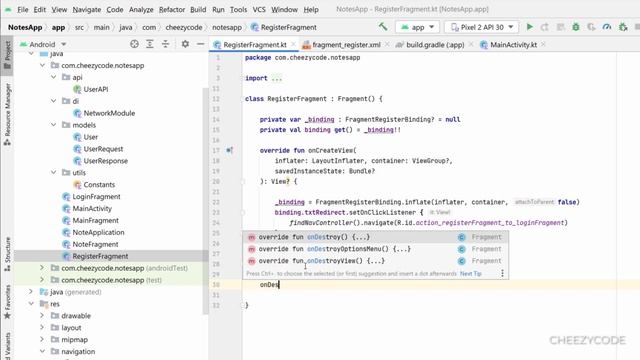Viewport: 640px width, 360px height.
Task: Select onDestroy() override suggestion
Action: click(x=376, y=237)
